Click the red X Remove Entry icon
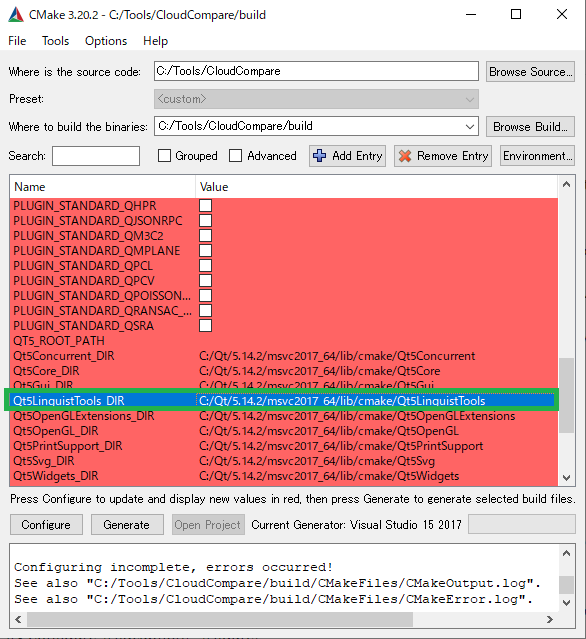The height and width of the screenshot is (639, 586). (x=405, y=156)
